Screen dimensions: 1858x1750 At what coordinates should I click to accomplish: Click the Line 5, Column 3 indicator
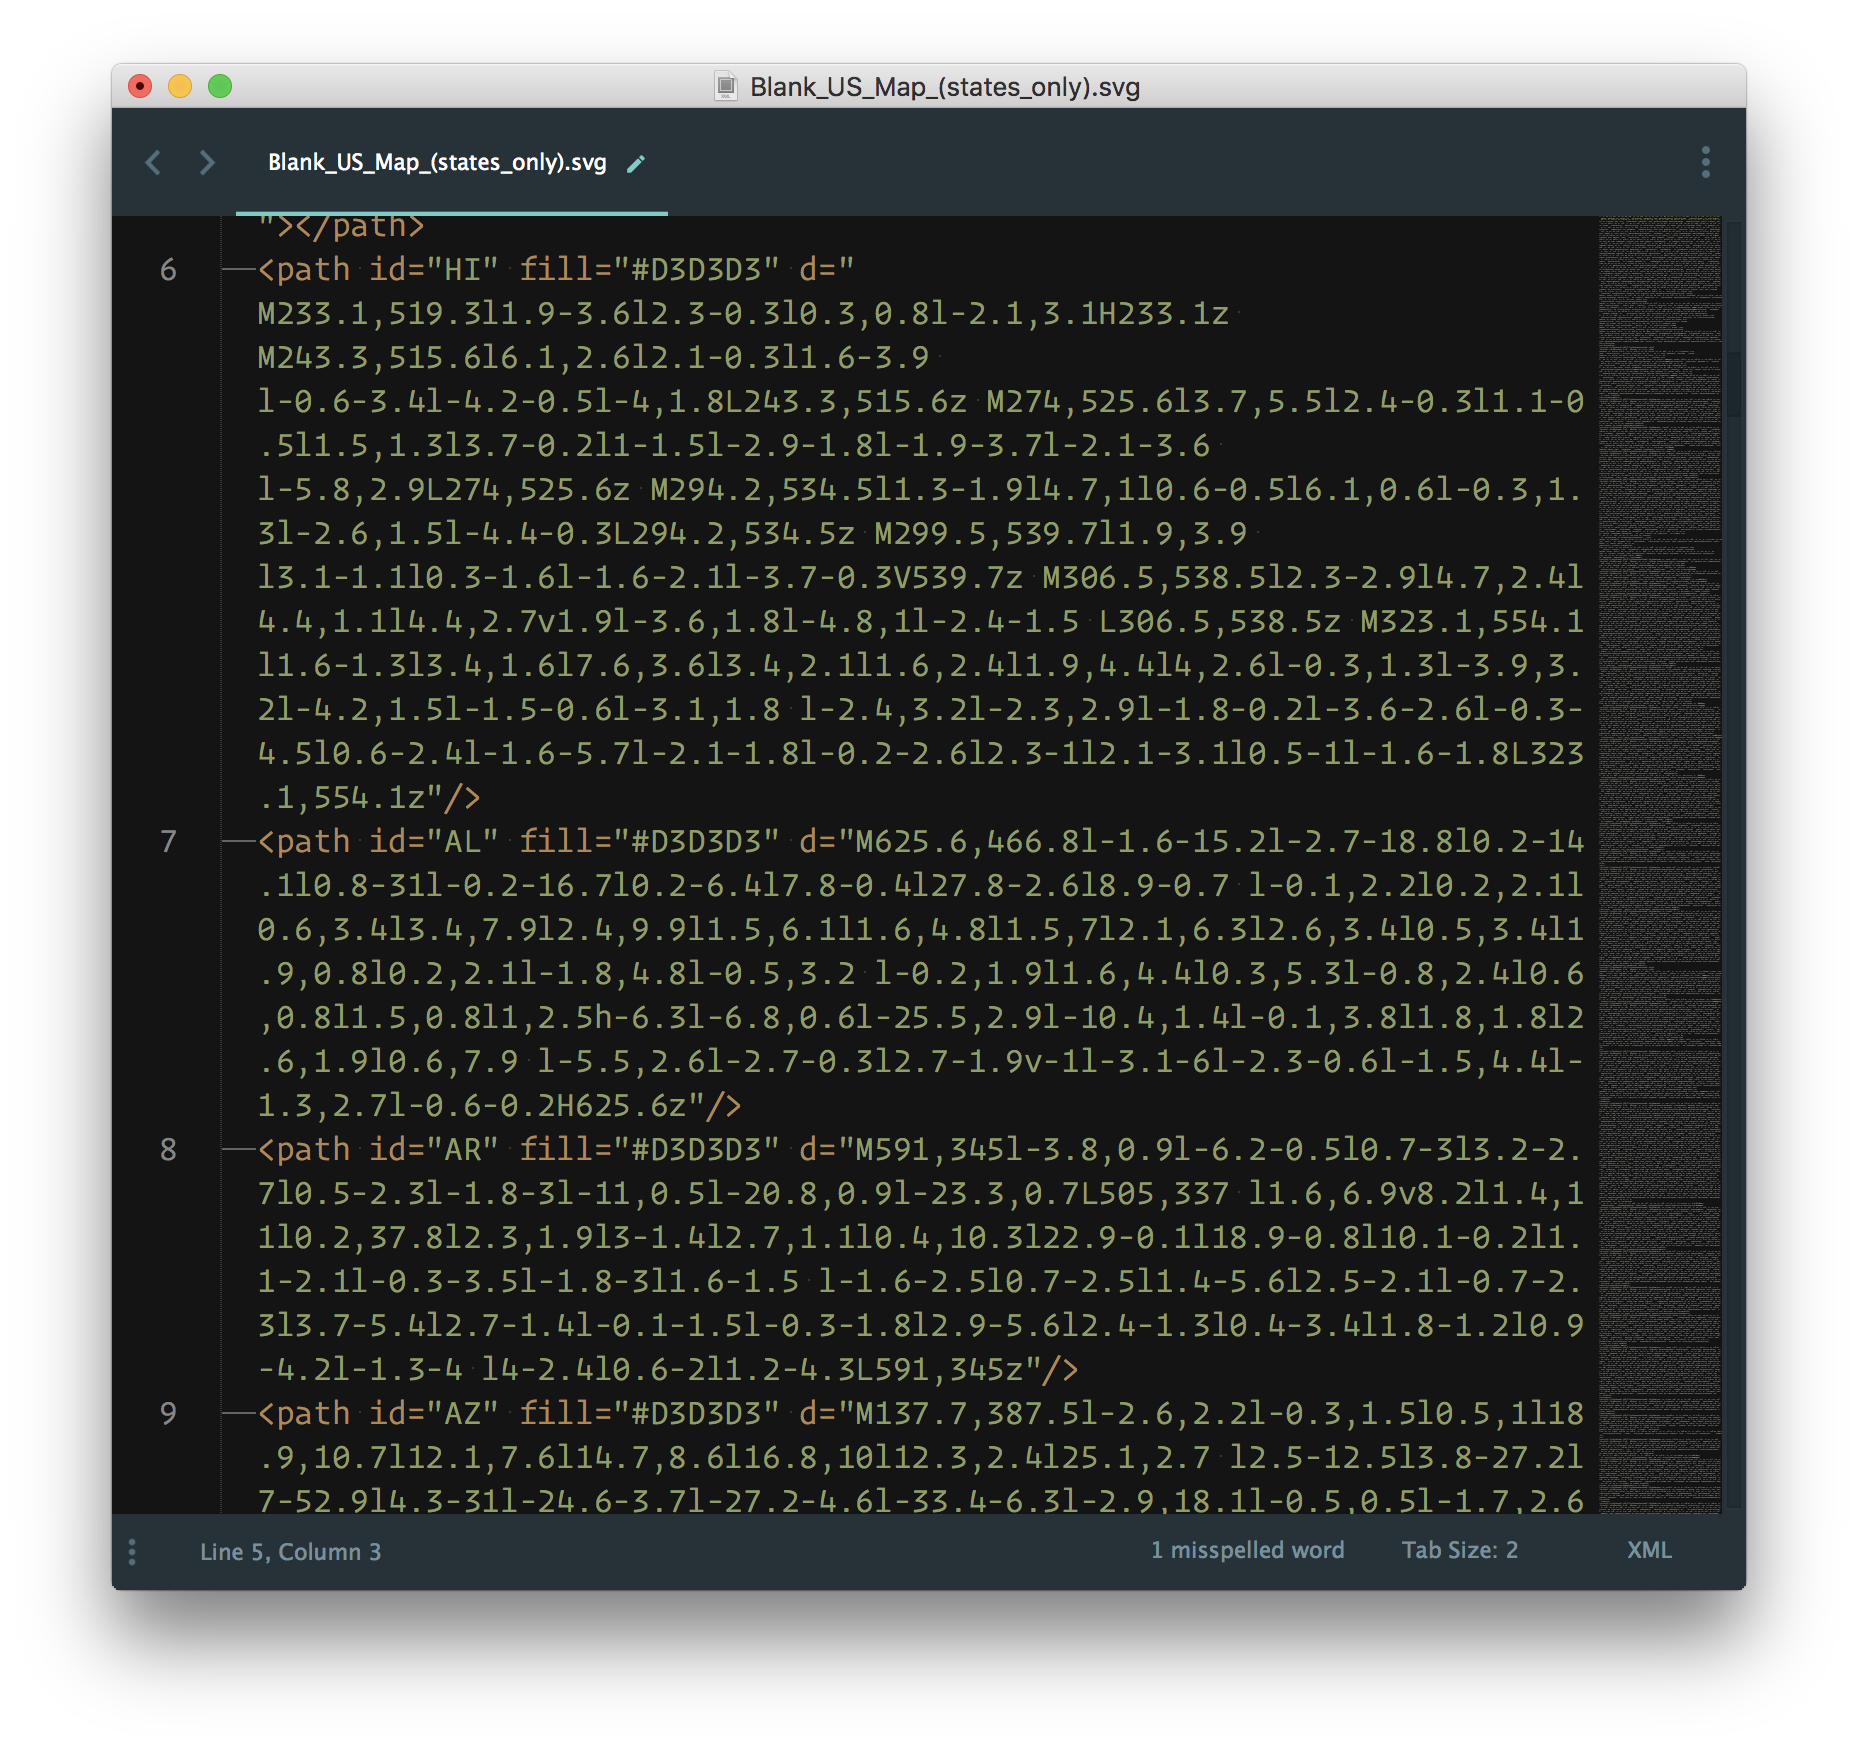(290, 1551)
